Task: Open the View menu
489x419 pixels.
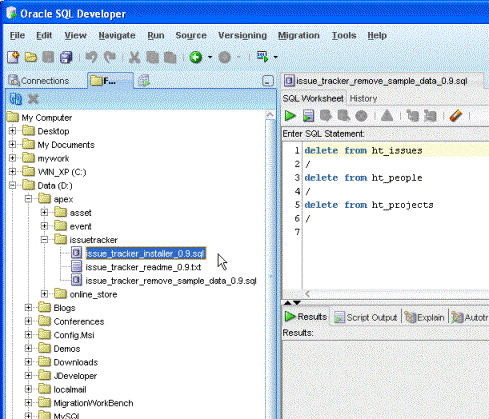Action: click(x=75, y=35)
